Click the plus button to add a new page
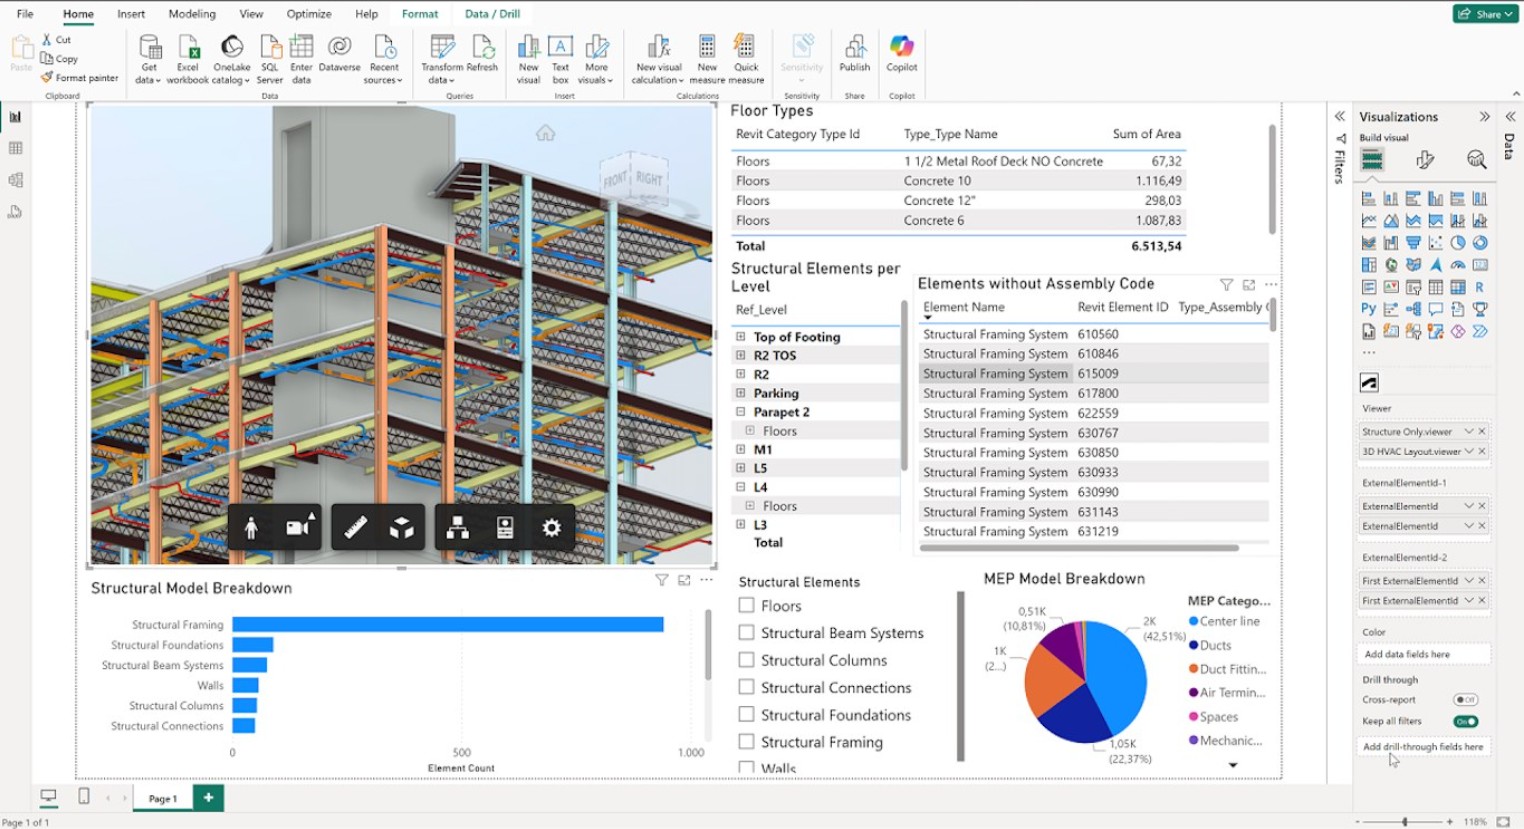 click(x=207, y=797)
